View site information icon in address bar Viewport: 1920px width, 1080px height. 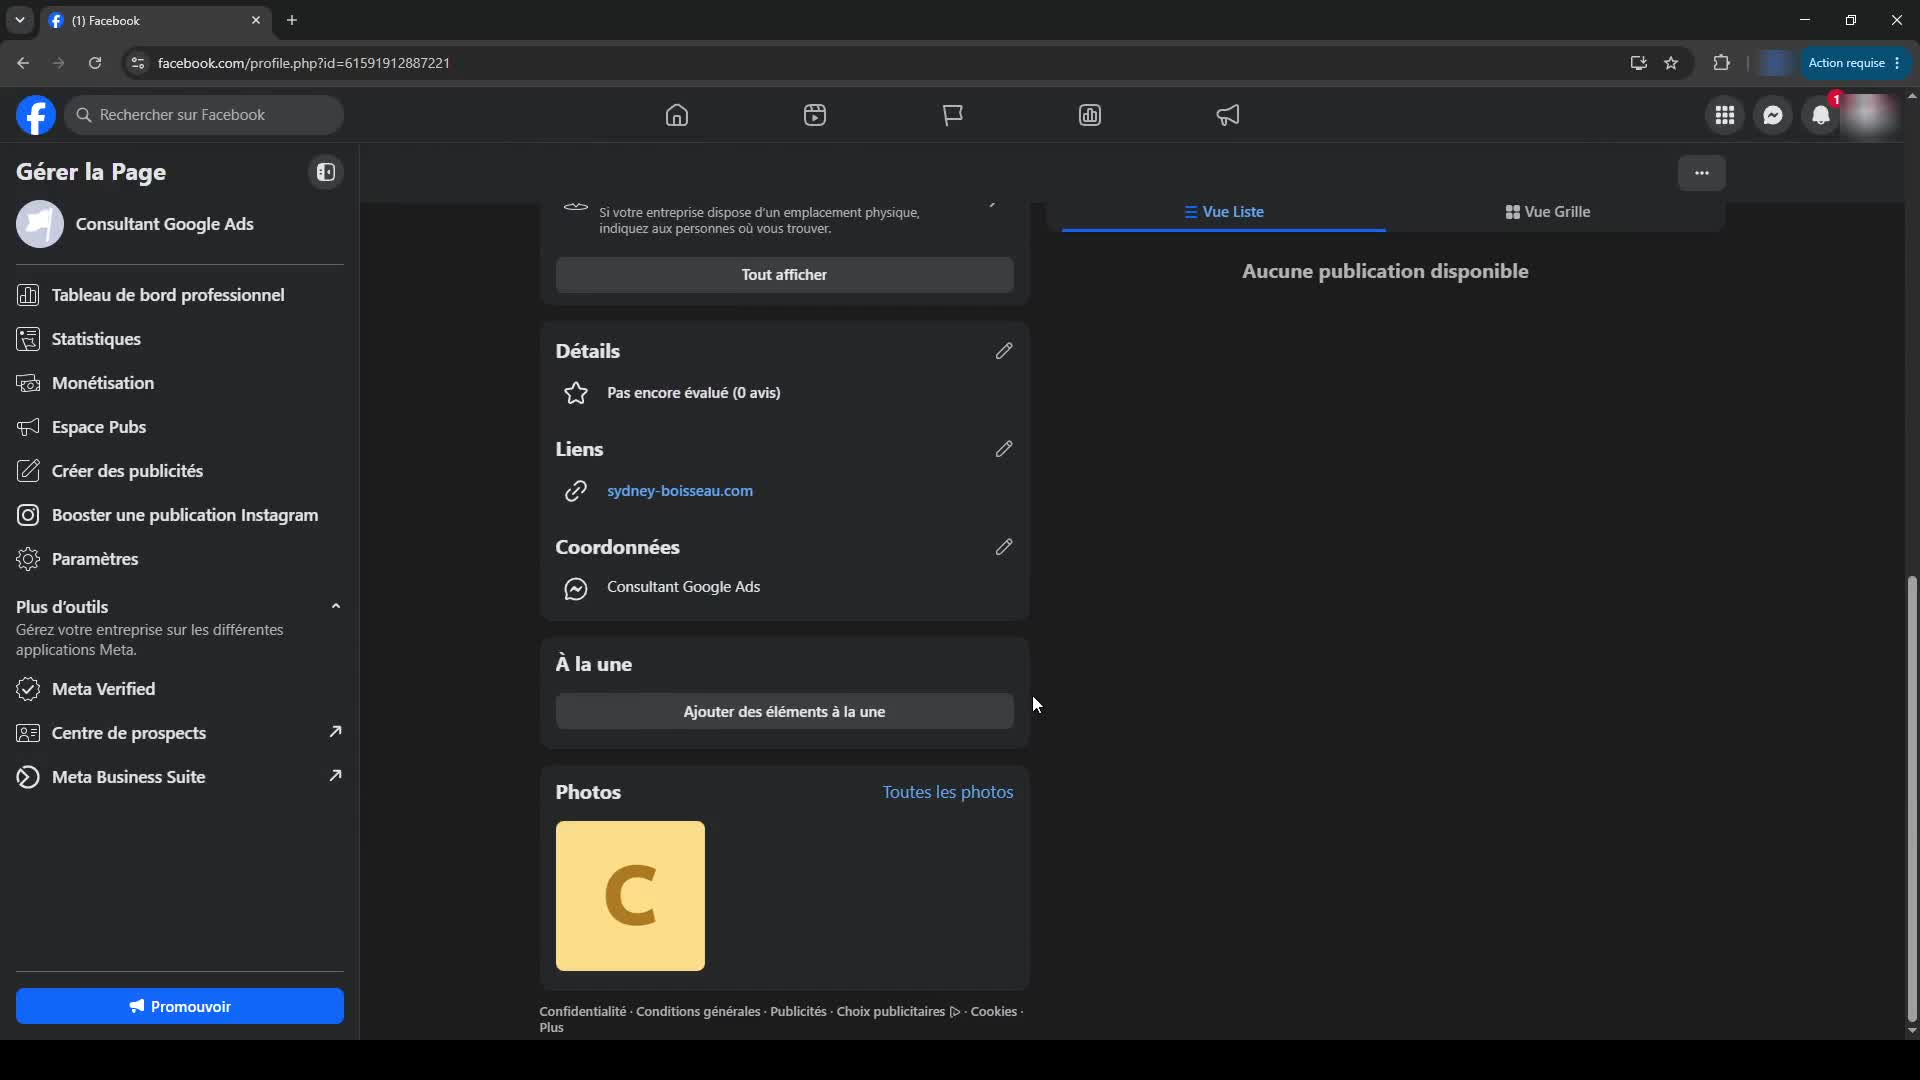138,63
